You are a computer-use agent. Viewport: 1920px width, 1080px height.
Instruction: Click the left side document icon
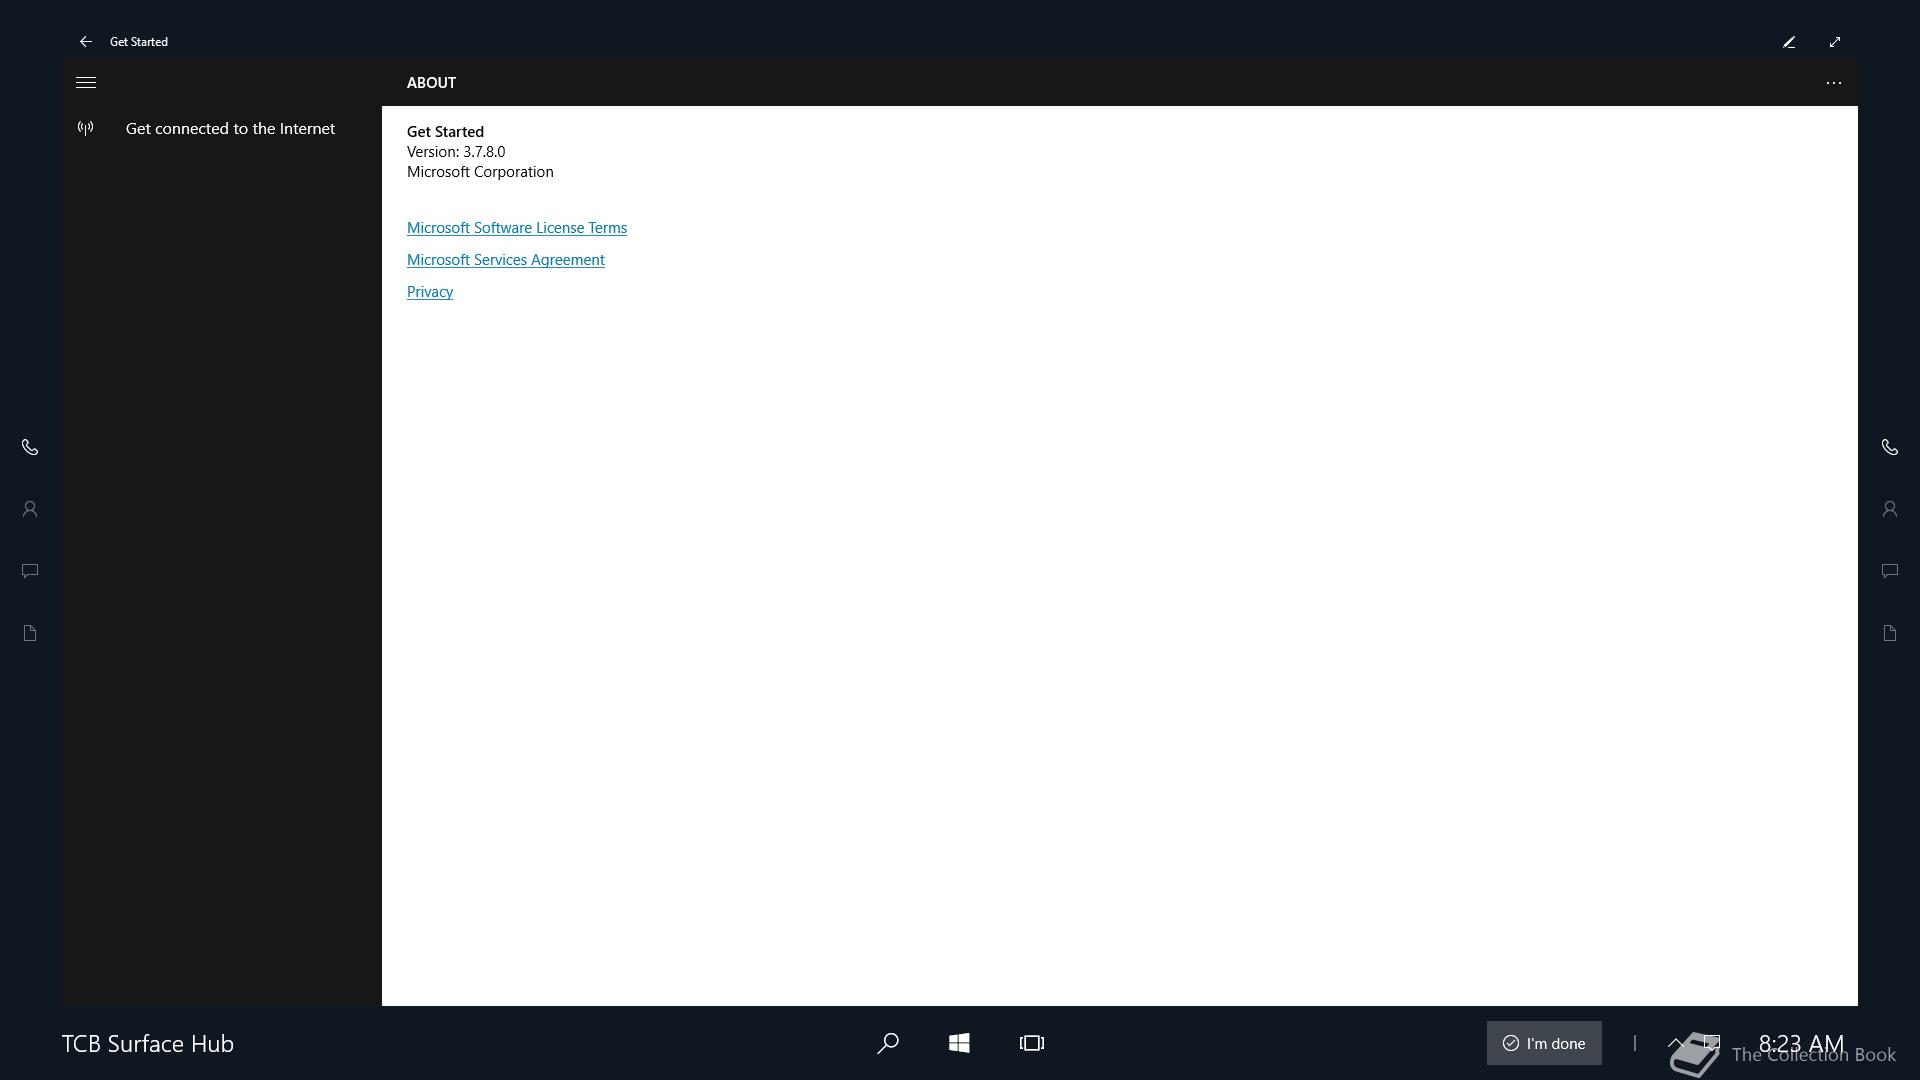[x=30, y=633]
